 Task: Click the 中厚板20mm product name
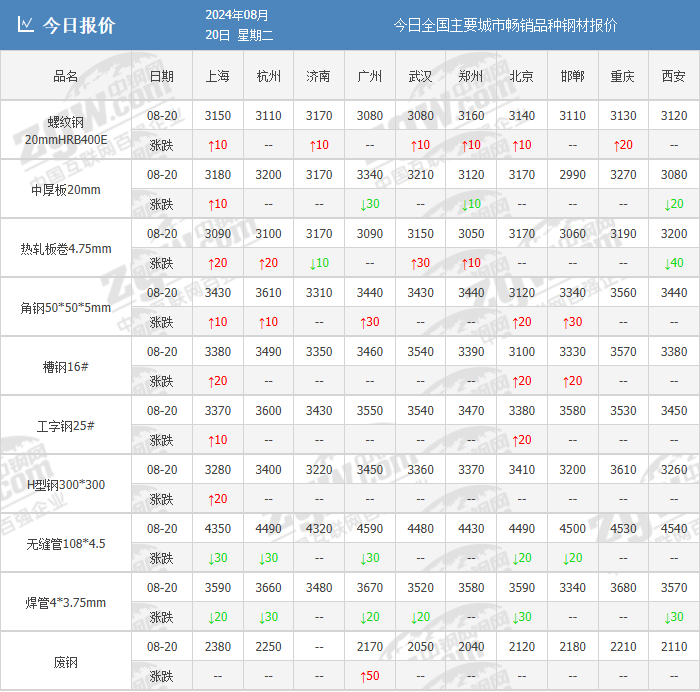tap(66, 190)
